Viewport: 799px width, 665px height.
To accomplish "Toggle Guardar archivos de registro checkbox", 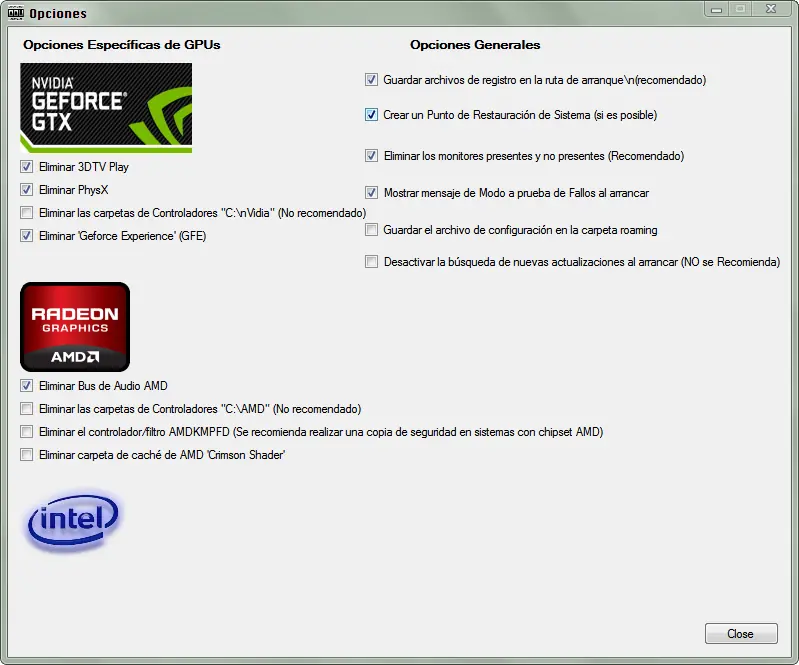I will coord(371,79).
